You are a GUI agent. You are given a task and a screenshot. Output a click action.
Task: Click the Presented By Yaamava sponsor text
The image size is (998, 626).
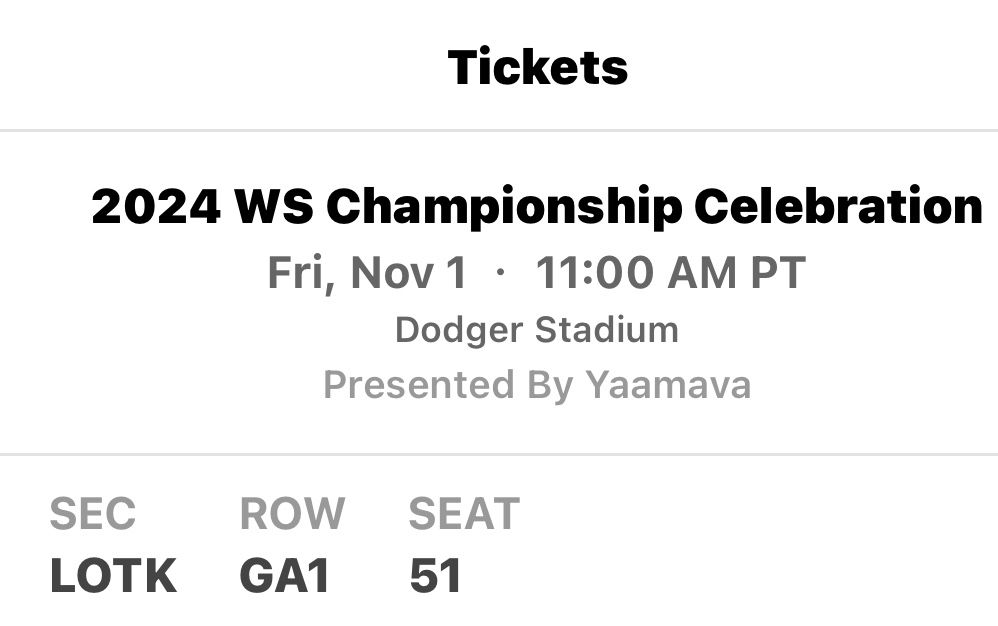click(537, 383)
